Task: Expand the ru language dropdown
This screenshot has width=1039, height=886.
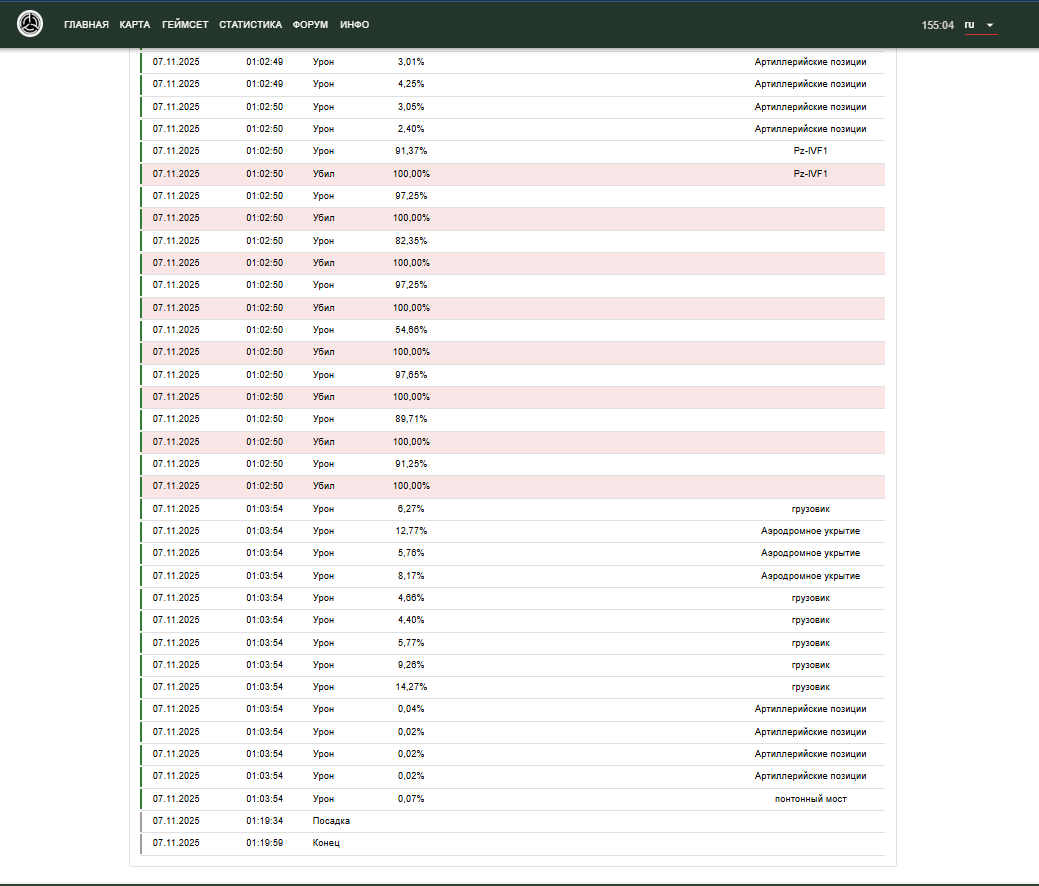Action: [970, 25]
